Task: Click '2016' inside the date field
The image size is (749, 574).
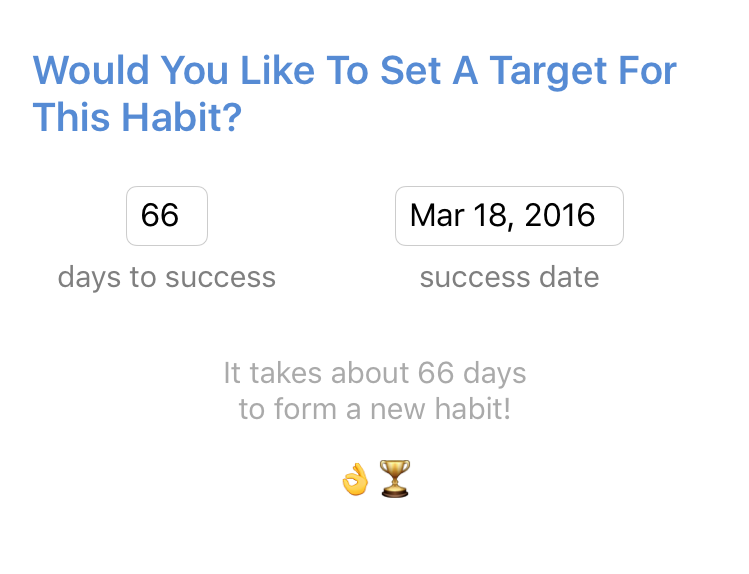Action: pos(560,215)
